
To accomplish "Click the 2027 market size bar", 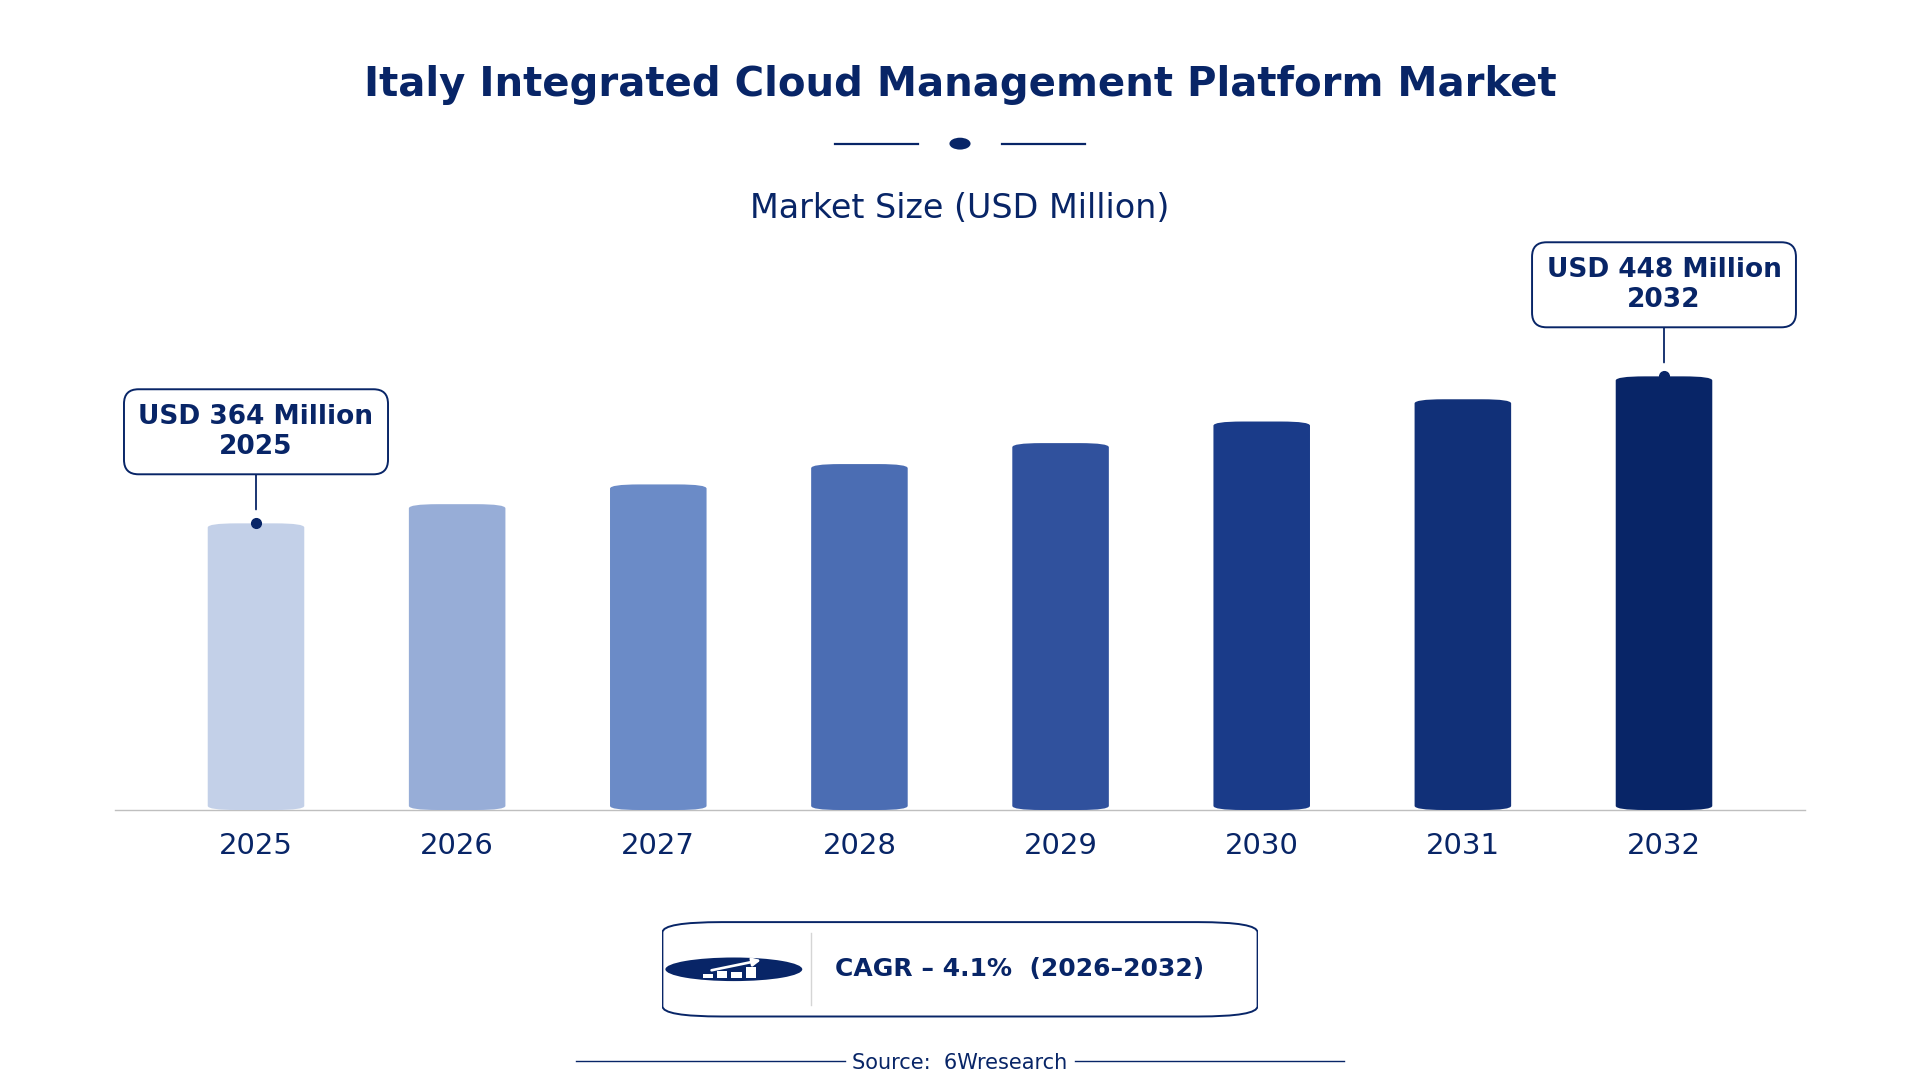I will point(658,647).
